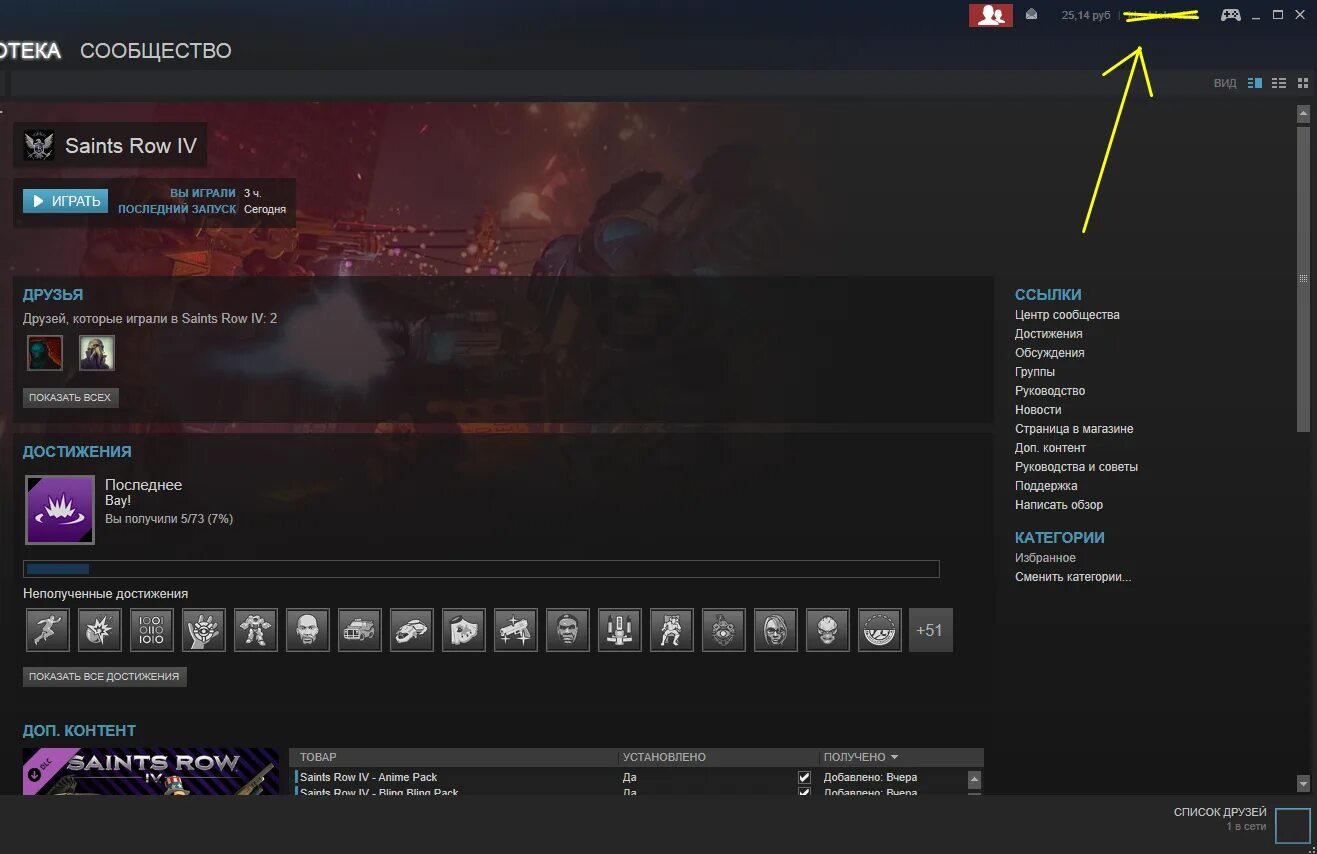Open the Обсуждения link
Screen dimensions: 1317x854
point(1049,353)
